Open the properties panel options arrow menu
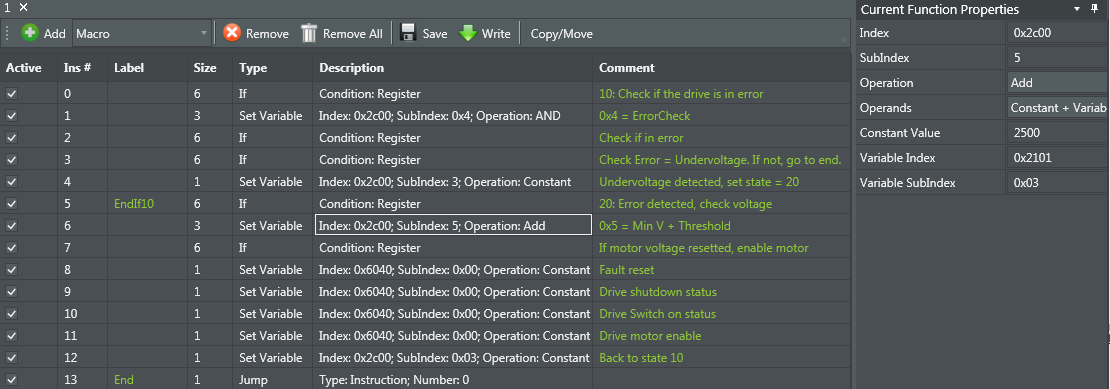 pos(1077,9)
